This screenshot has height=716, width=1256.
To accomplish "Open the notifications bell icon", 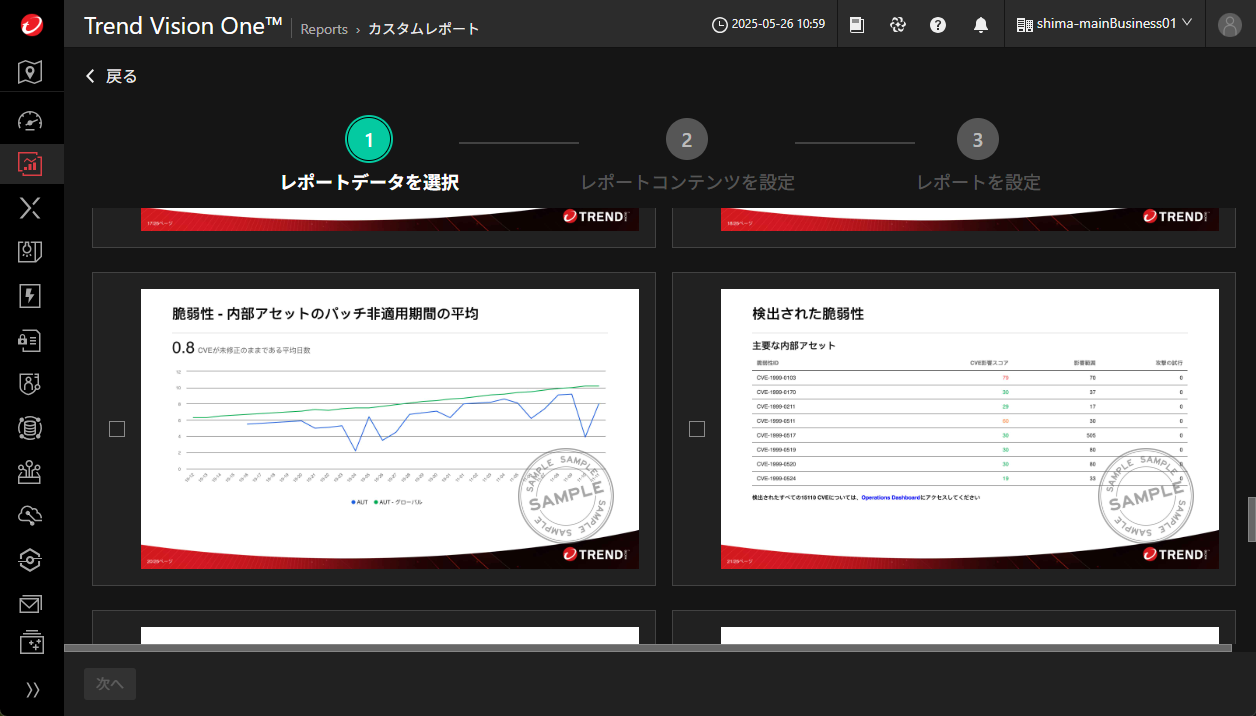I will pos(981,25).
